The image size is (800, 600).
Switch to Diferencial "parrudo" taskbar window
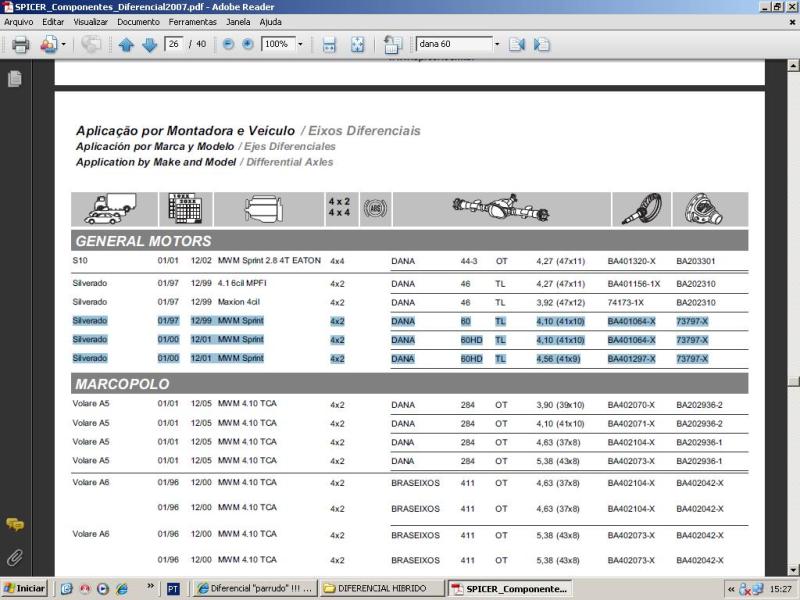(256, 588)
